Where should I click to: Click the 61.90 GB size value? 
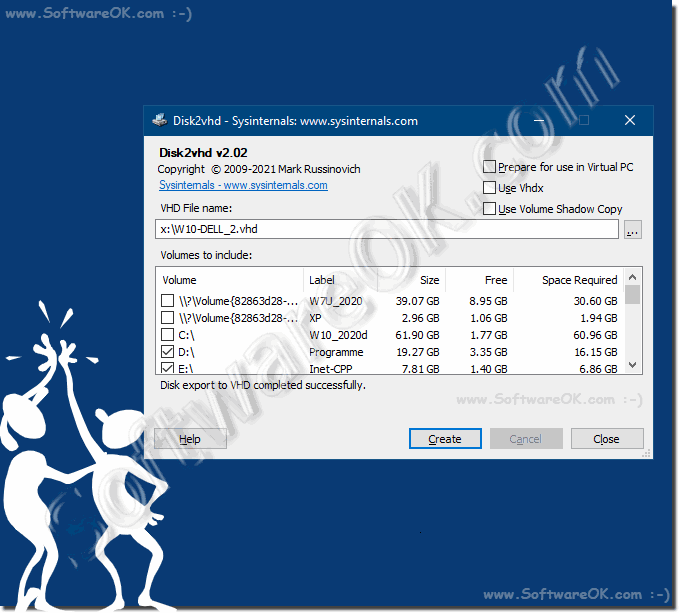pos(417,335)
